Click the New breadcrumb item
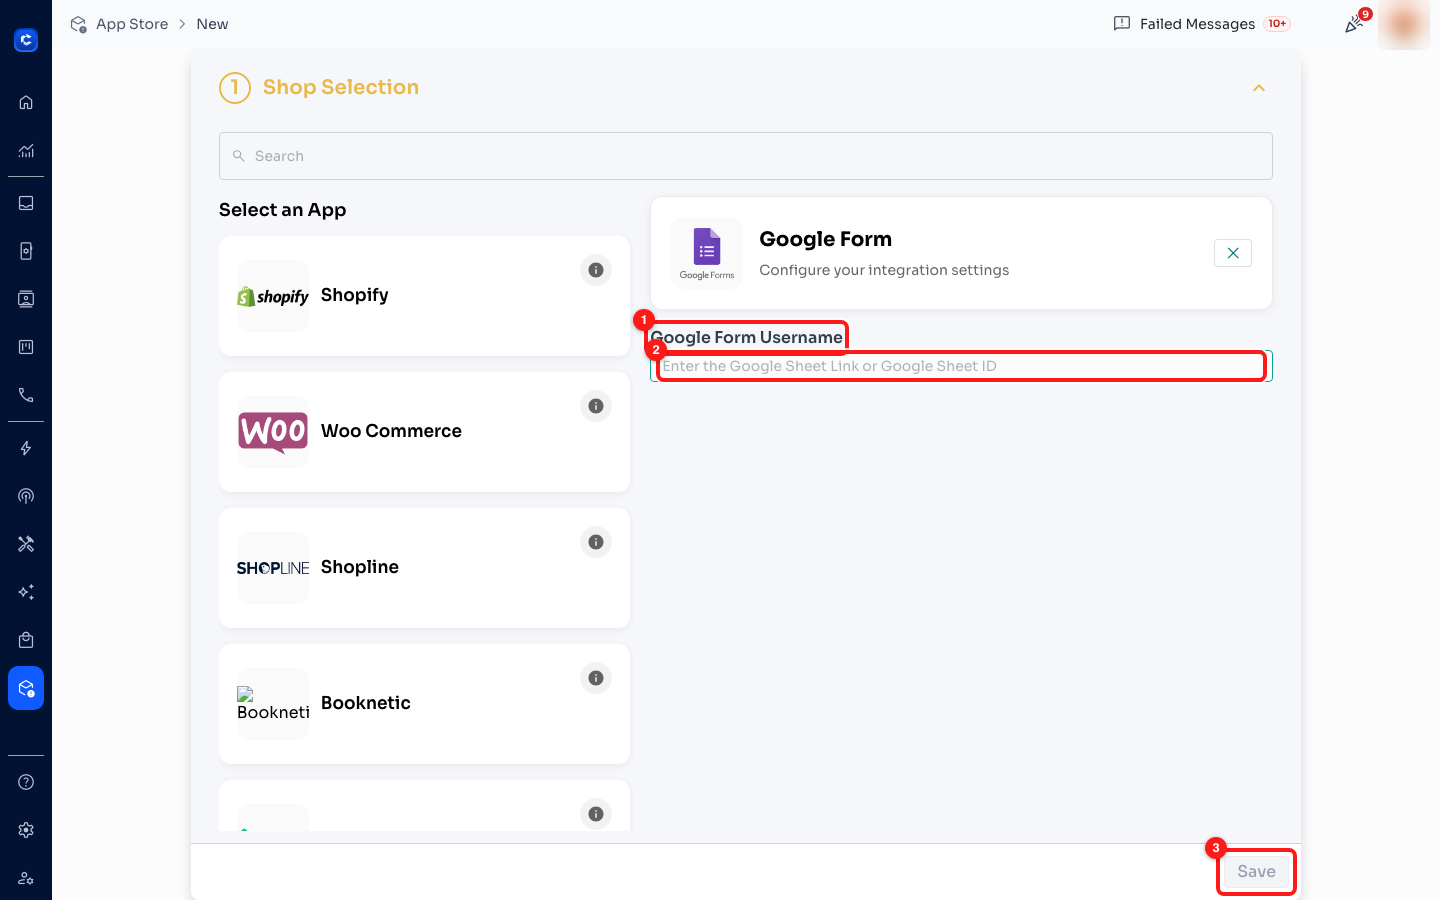This screenshot has width=1440, height=900. [212, 24]
